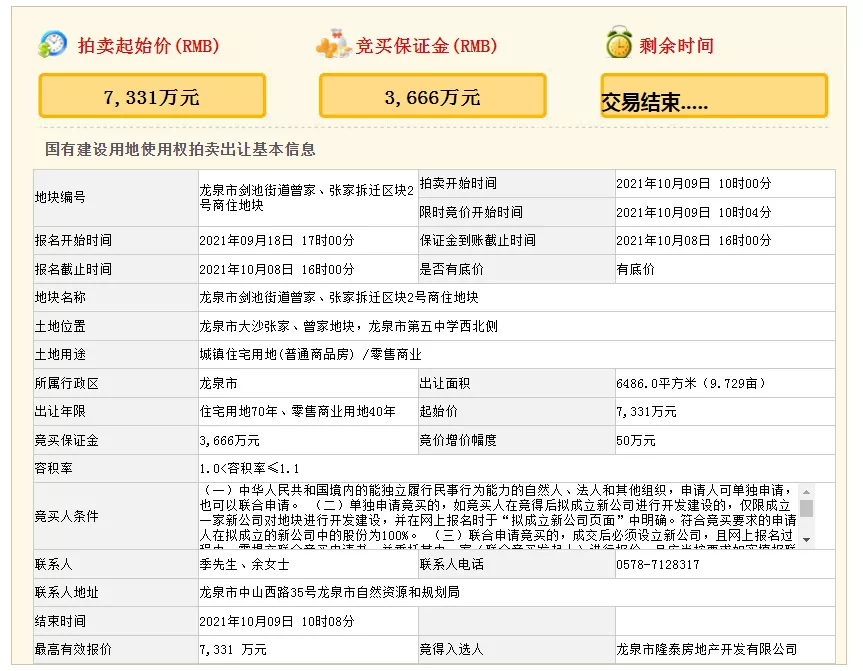Click the 拍卖开始时间 label

click(458, 183)
